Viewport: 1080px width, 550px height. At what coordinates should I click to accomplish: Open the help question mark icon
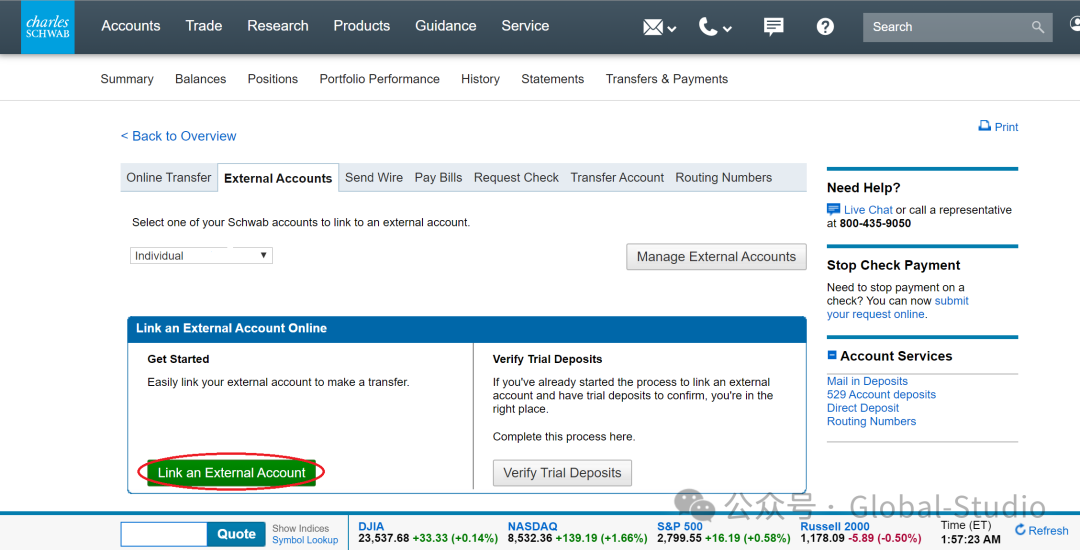click(825, 27)
